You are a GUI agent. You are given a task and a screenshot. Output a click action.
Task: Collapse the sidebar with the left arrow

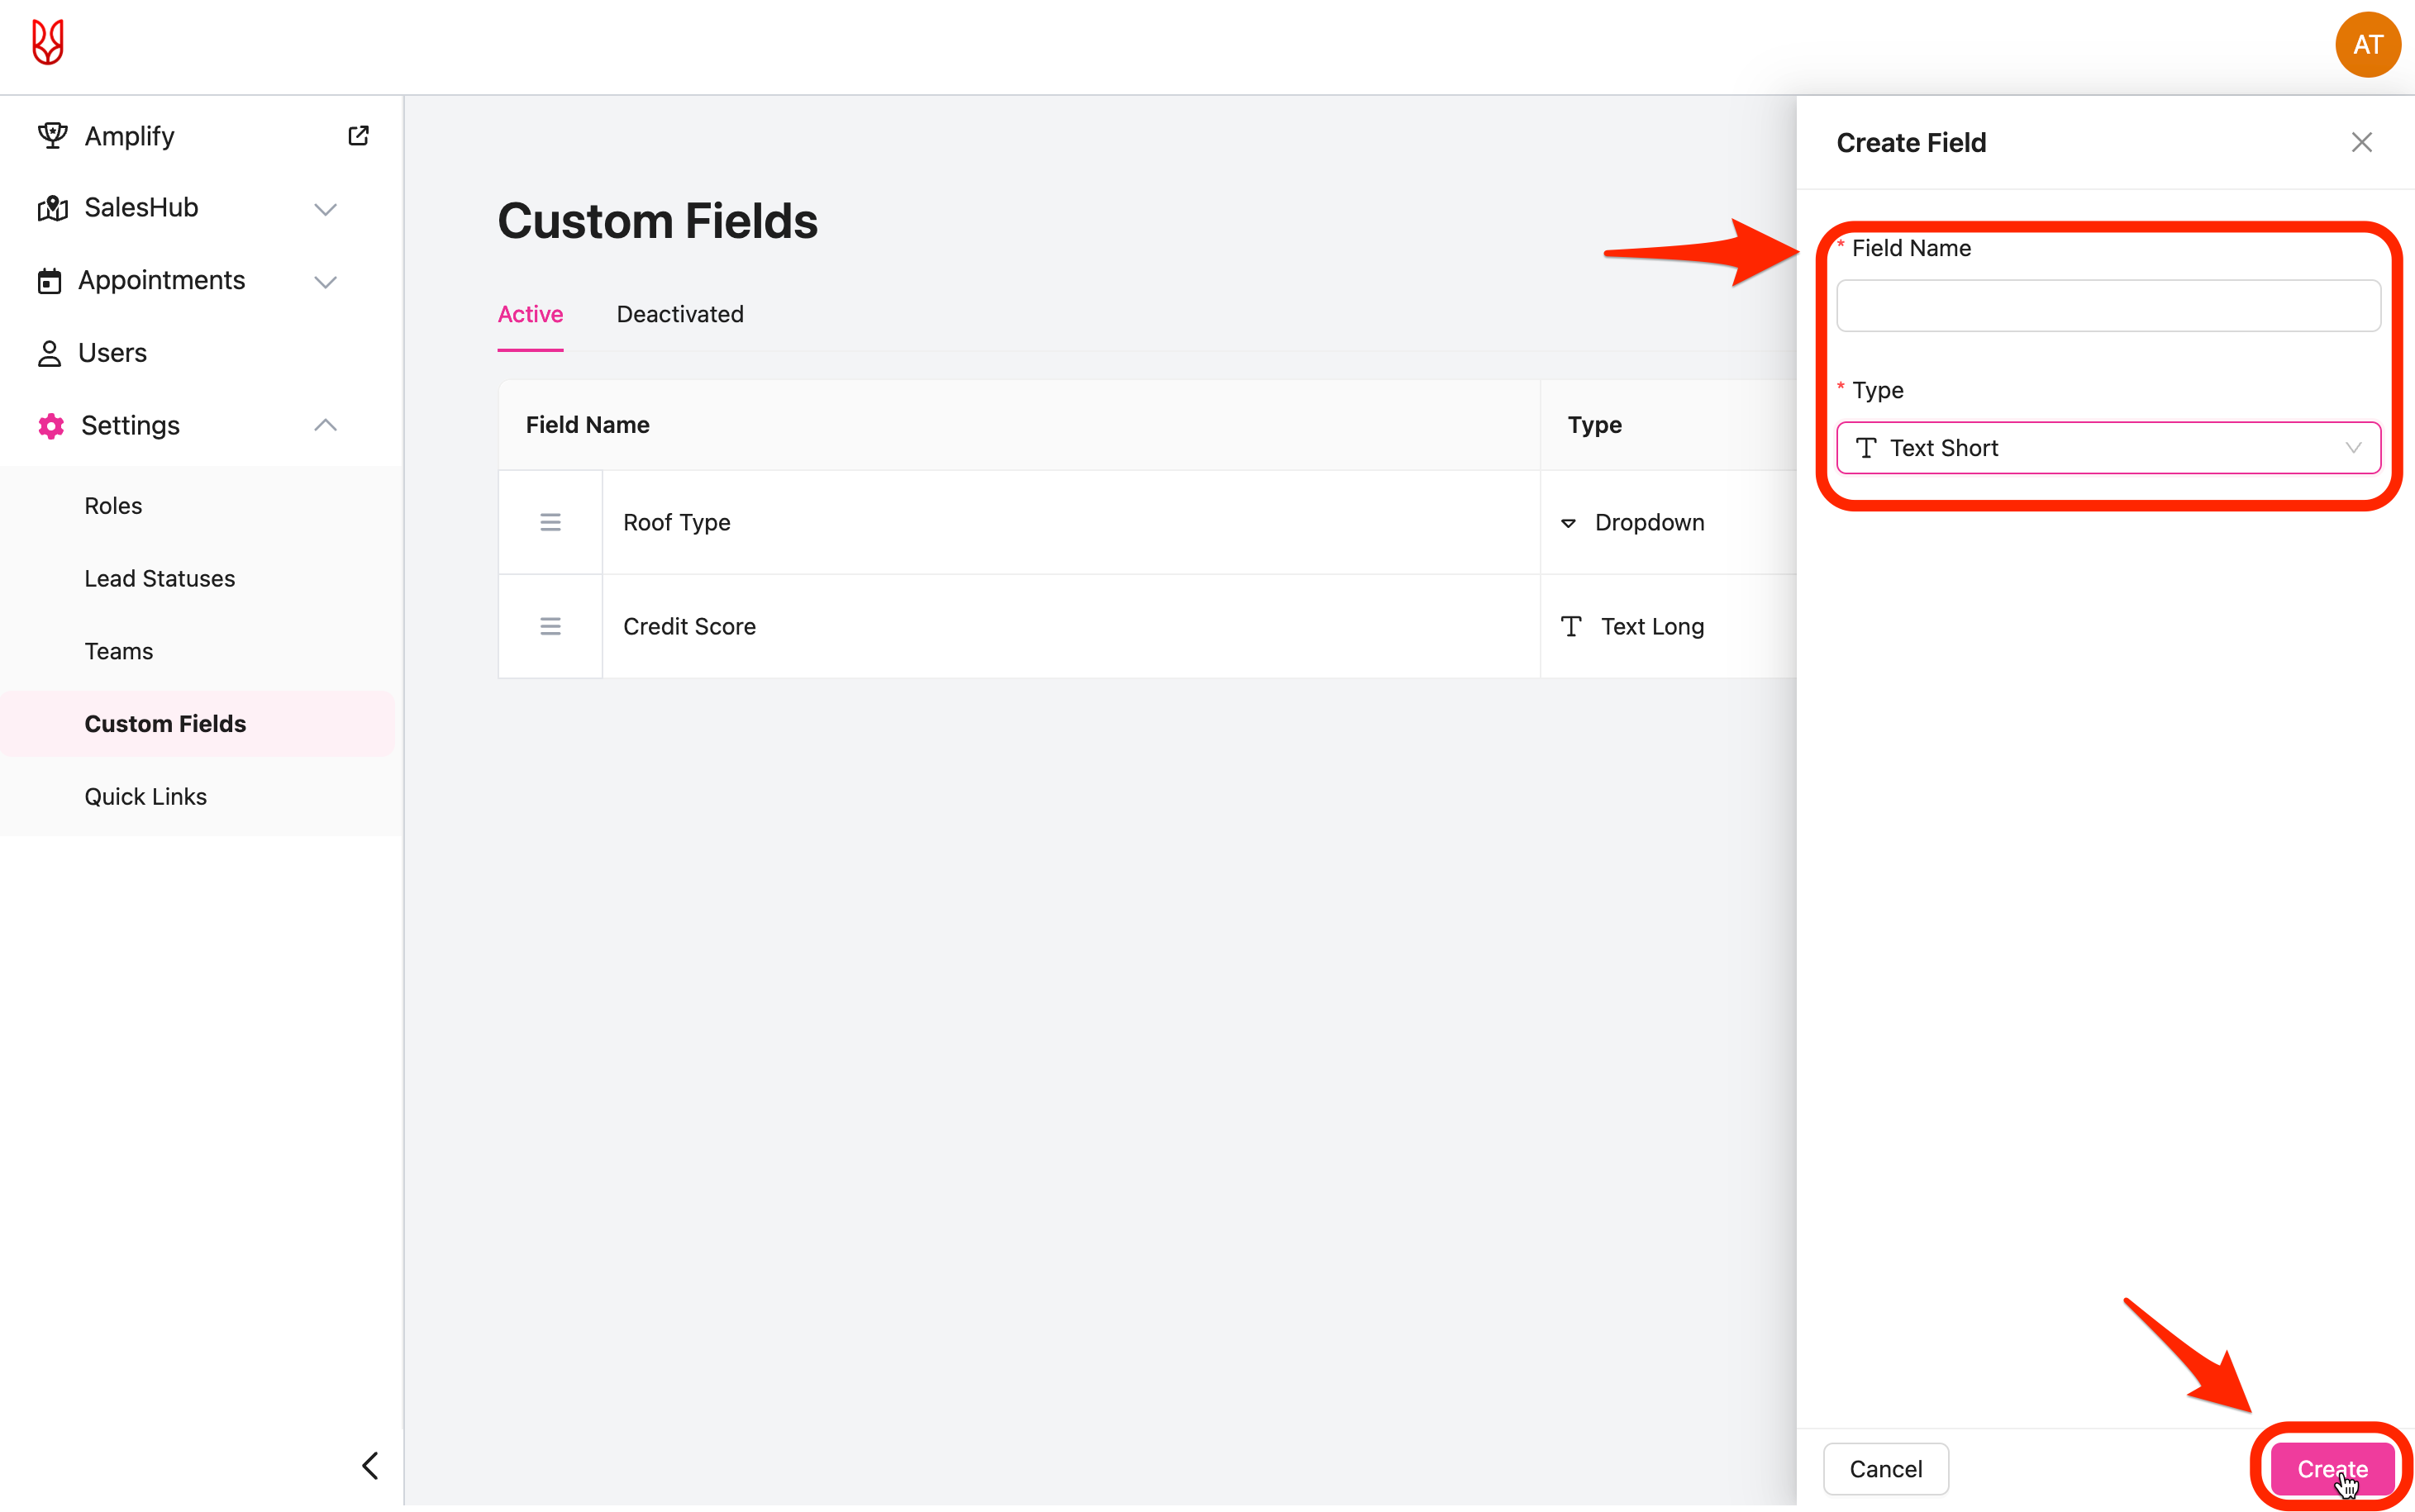point(370,1466)
